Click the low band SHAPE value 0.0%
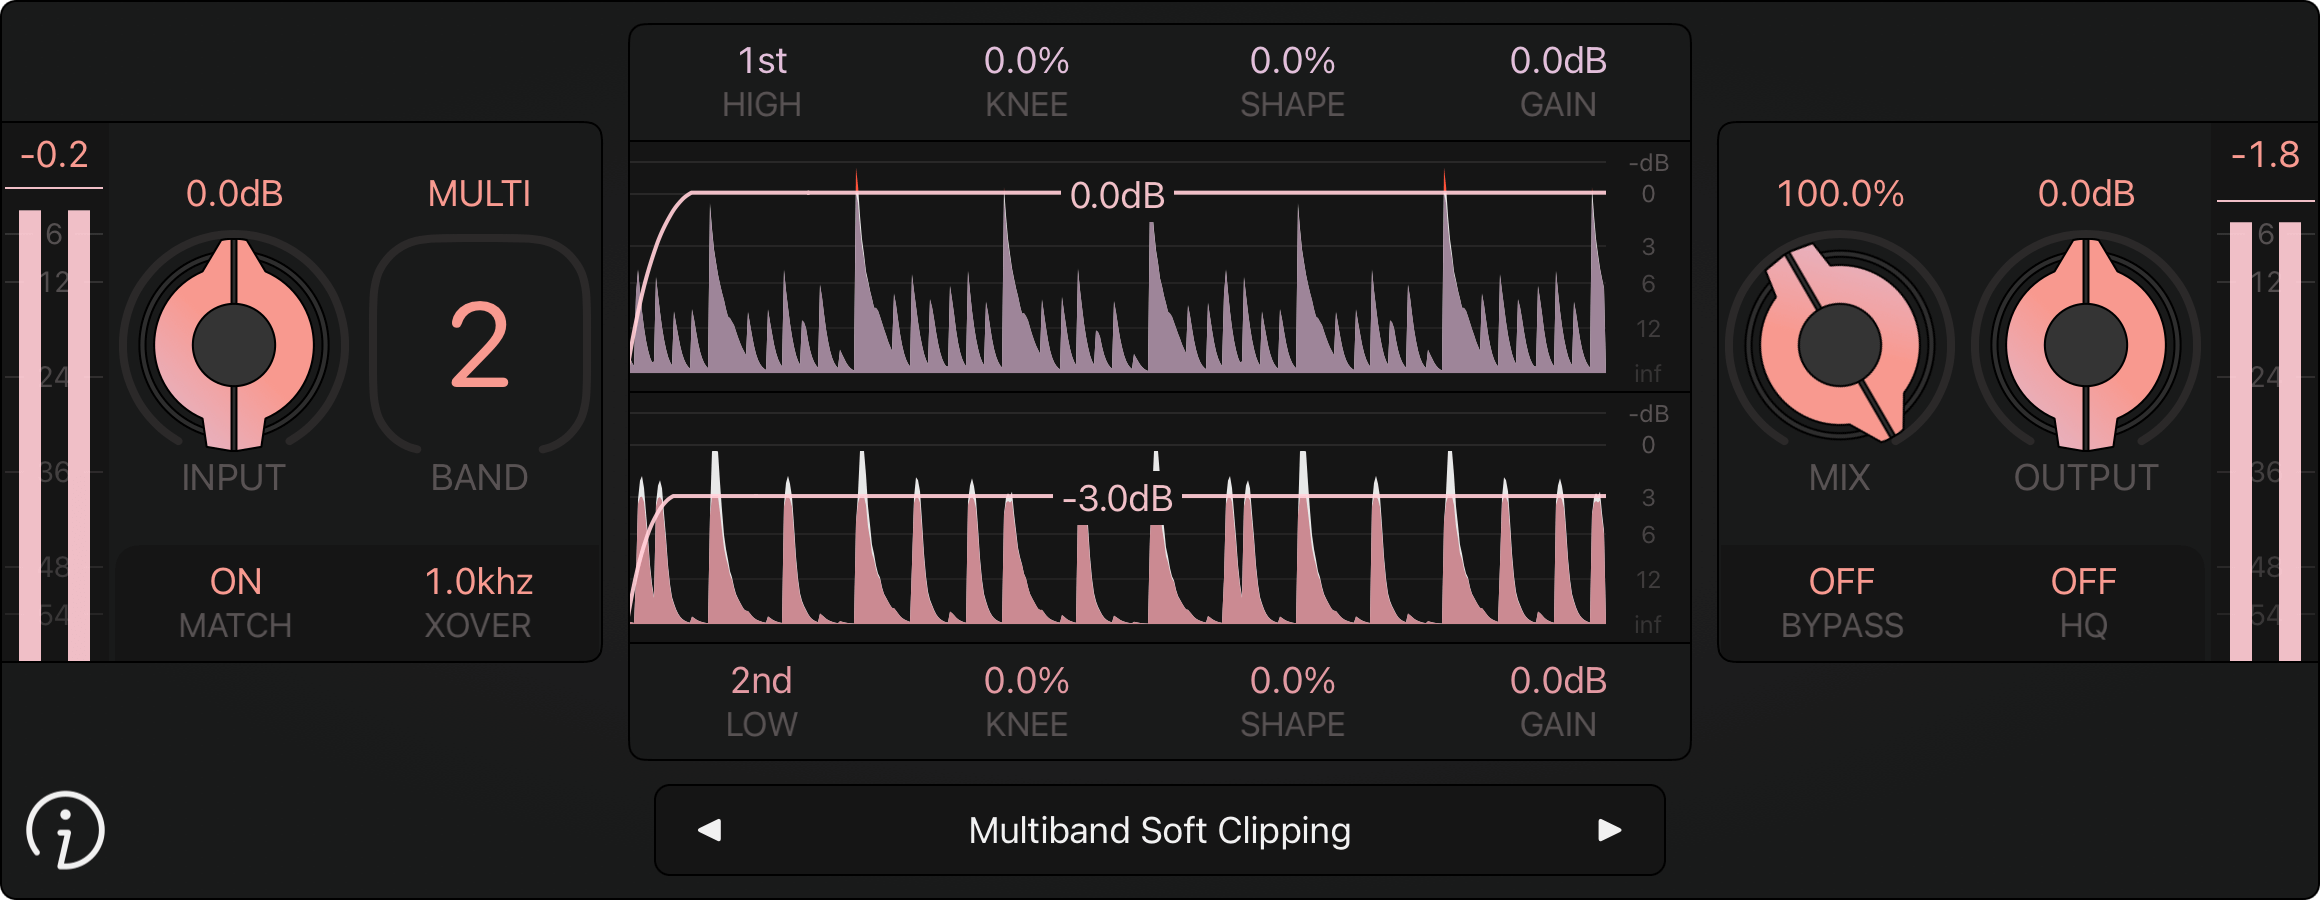 [1292, 702]
